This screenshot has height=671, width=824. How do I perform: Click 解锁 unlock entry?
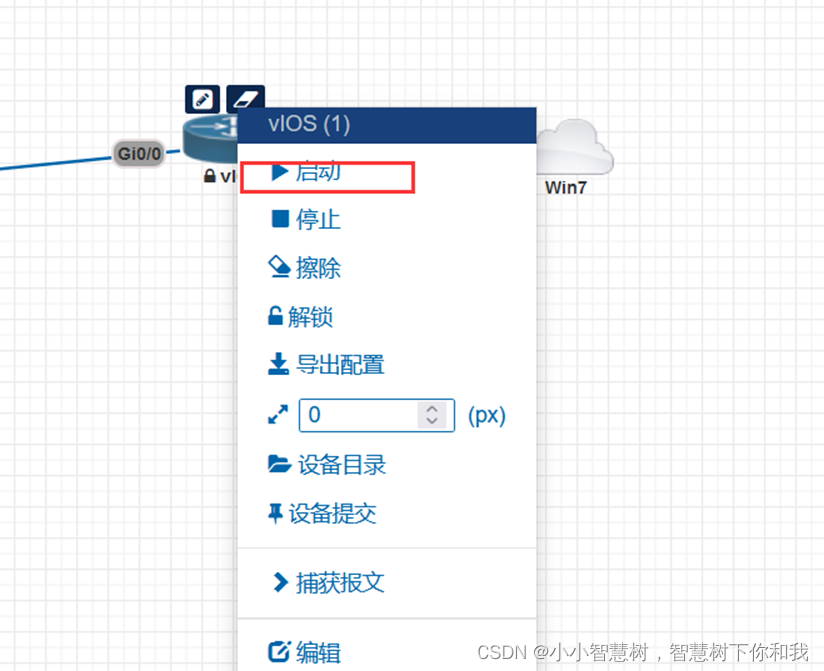click(301, 316)
